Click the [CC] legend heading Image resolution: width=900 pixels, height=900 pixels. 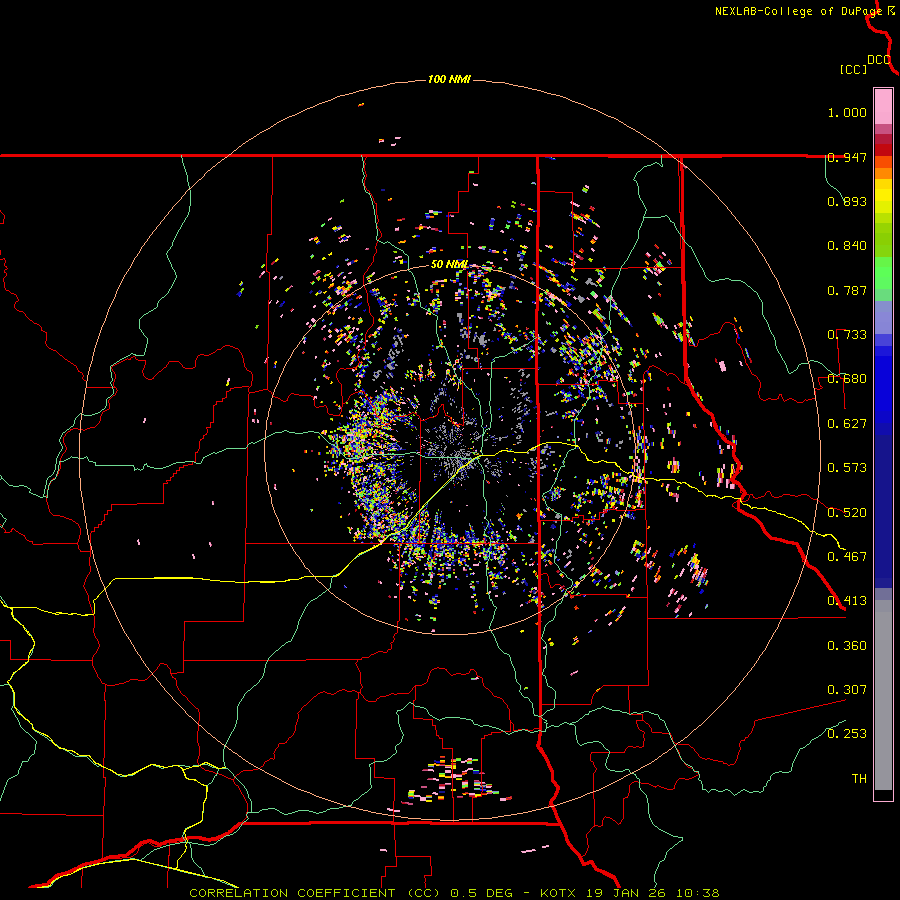(854, 69)
